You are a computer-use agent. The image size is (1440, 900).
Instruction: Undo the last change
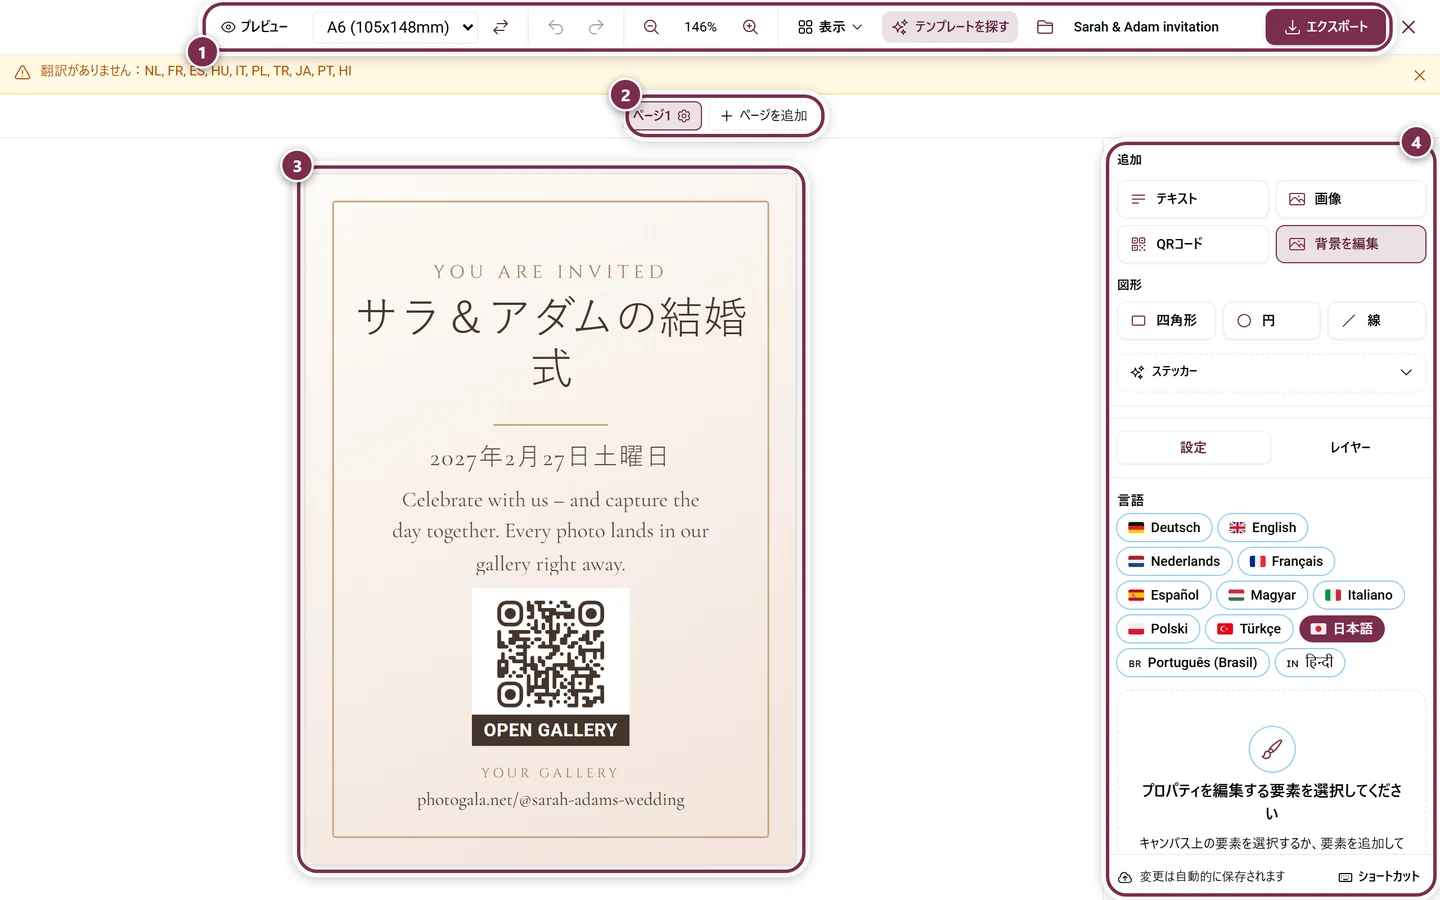[x=556, y=27]
